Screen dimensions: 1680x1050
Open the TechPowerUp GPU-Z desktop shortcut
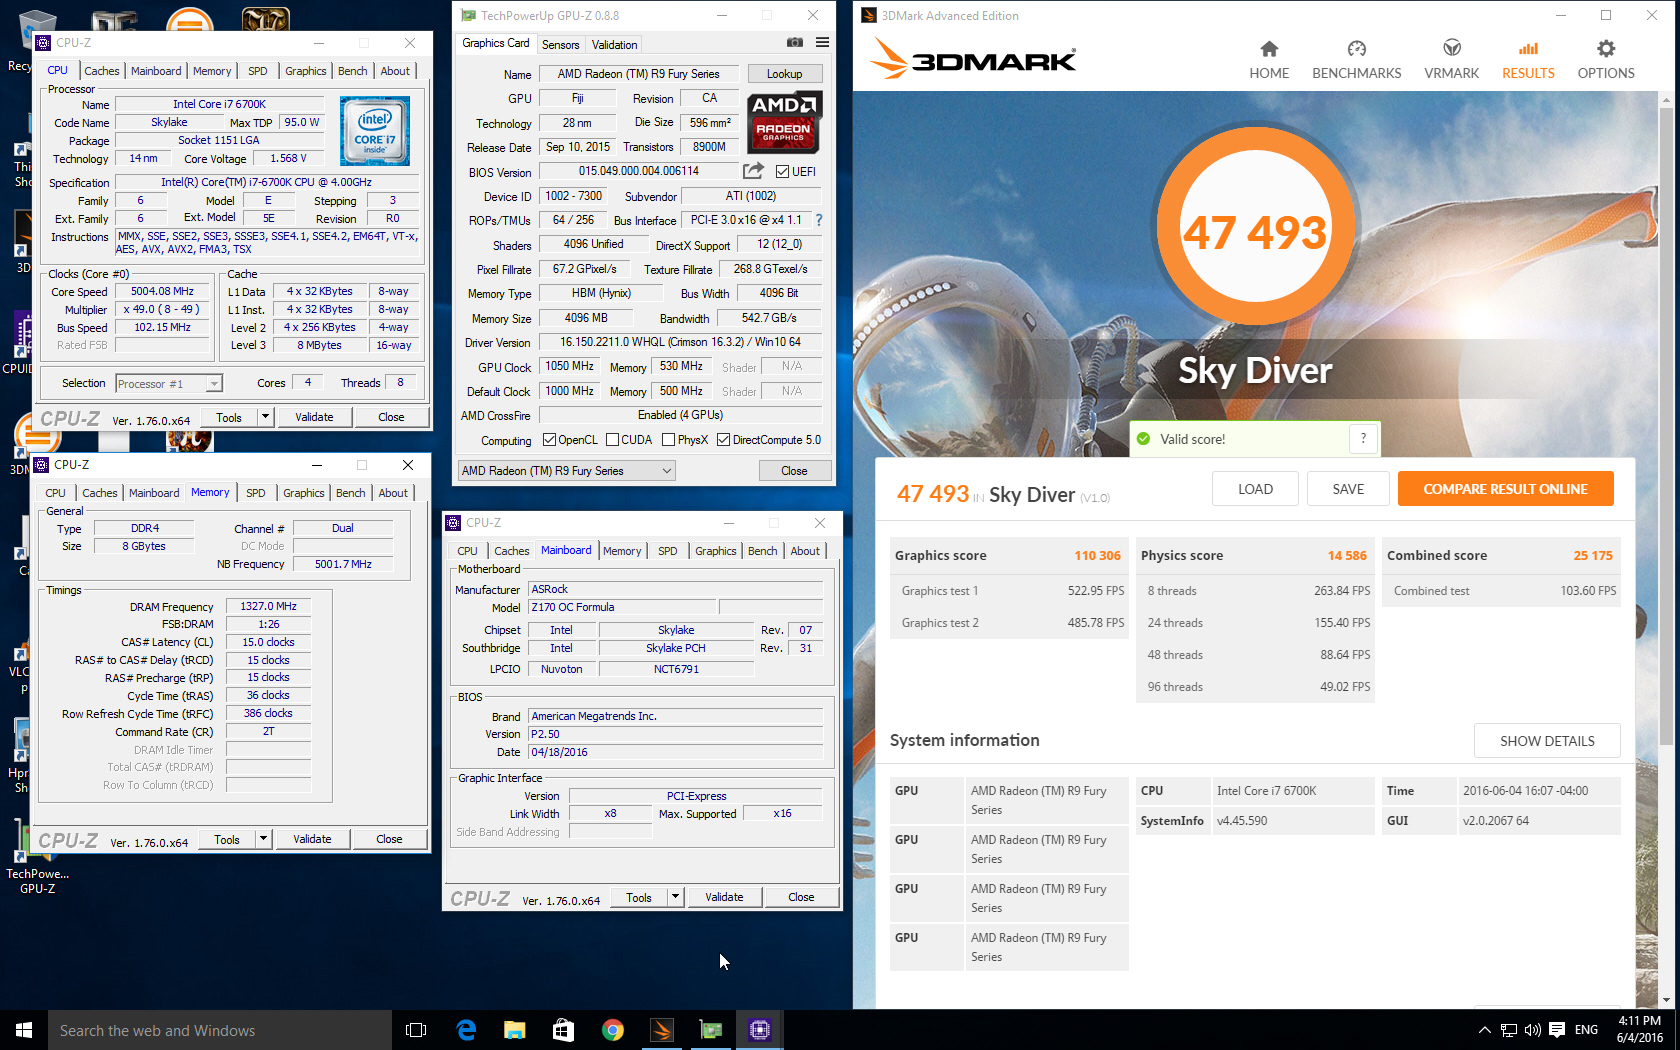[x=37, y=858]
